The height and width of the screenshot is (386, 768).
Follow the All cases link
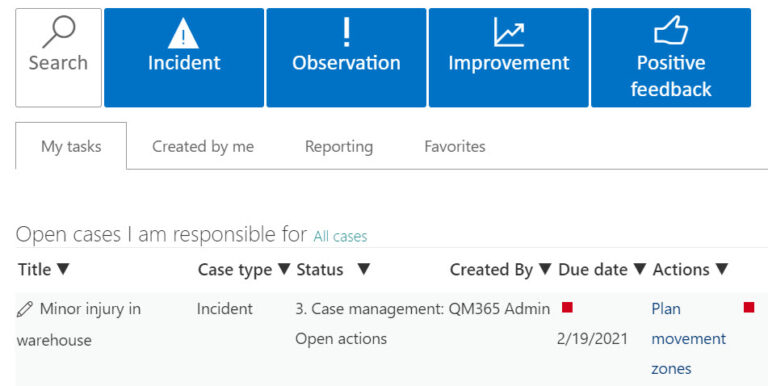(x=340, y=237)
